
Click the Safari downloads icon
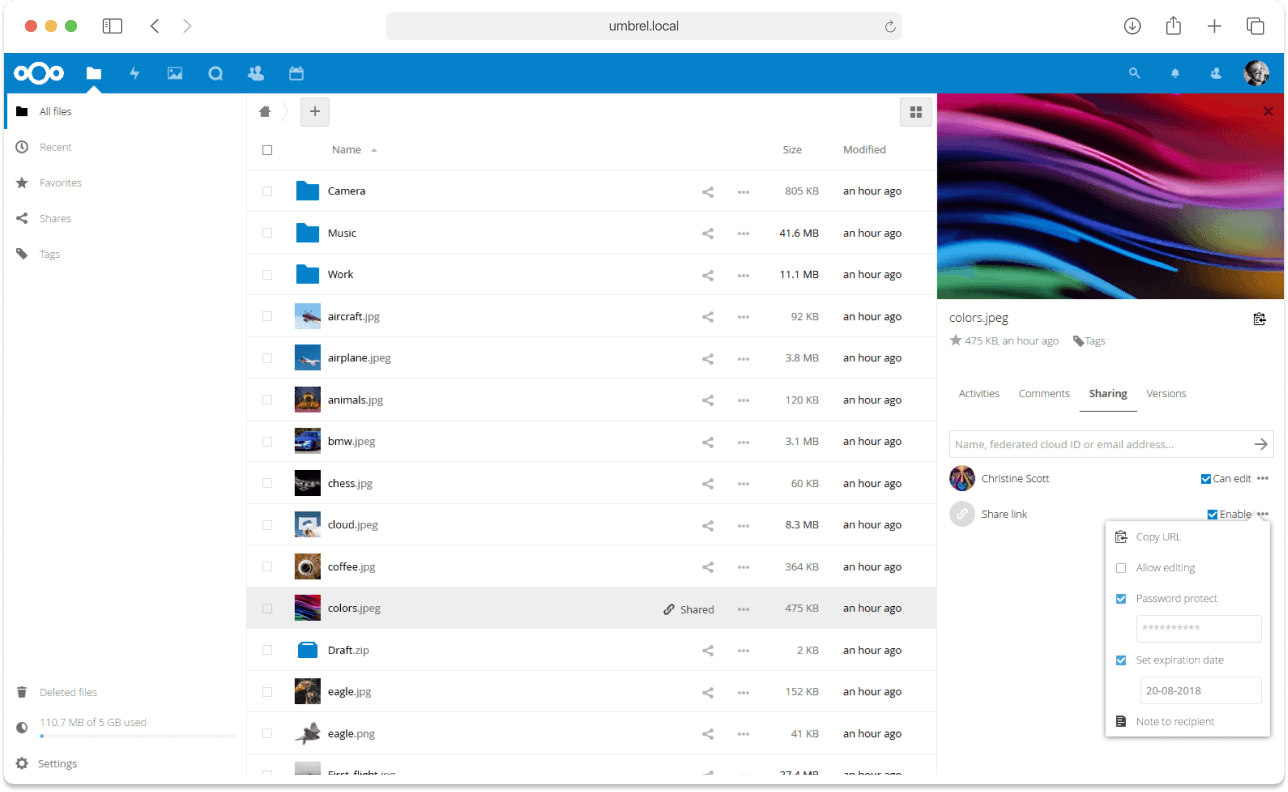click(x=1132, y=26)
